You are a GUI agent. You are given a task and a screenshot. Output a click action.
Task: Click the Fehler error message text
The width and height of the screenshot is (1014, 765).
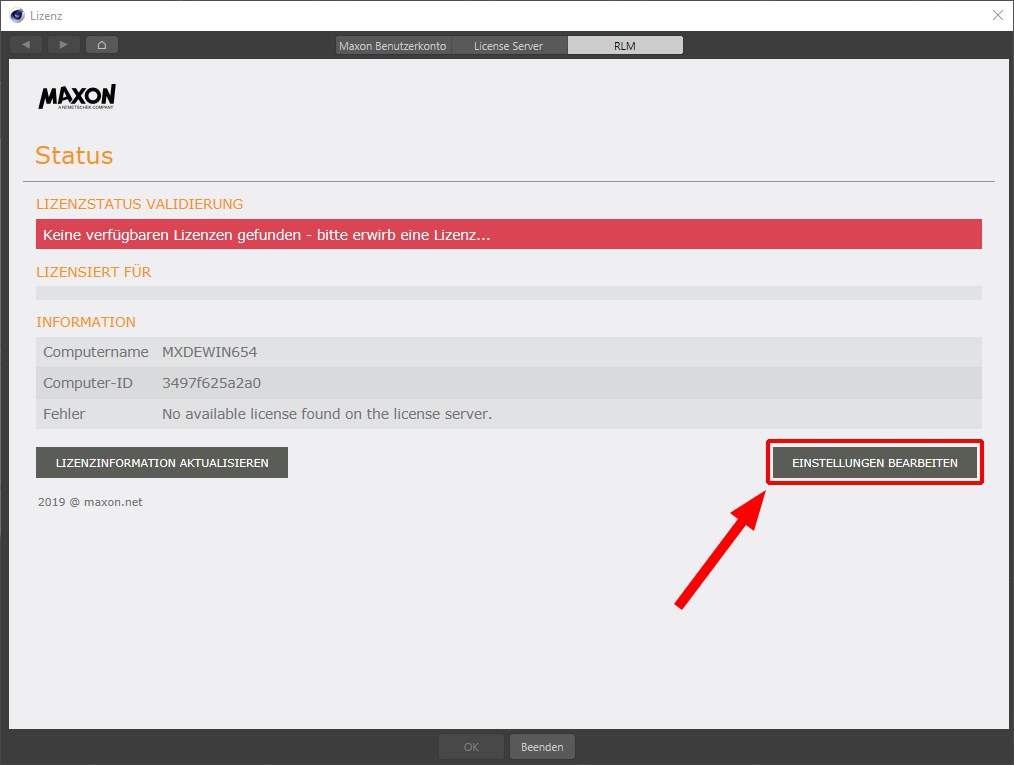[326, 414]
